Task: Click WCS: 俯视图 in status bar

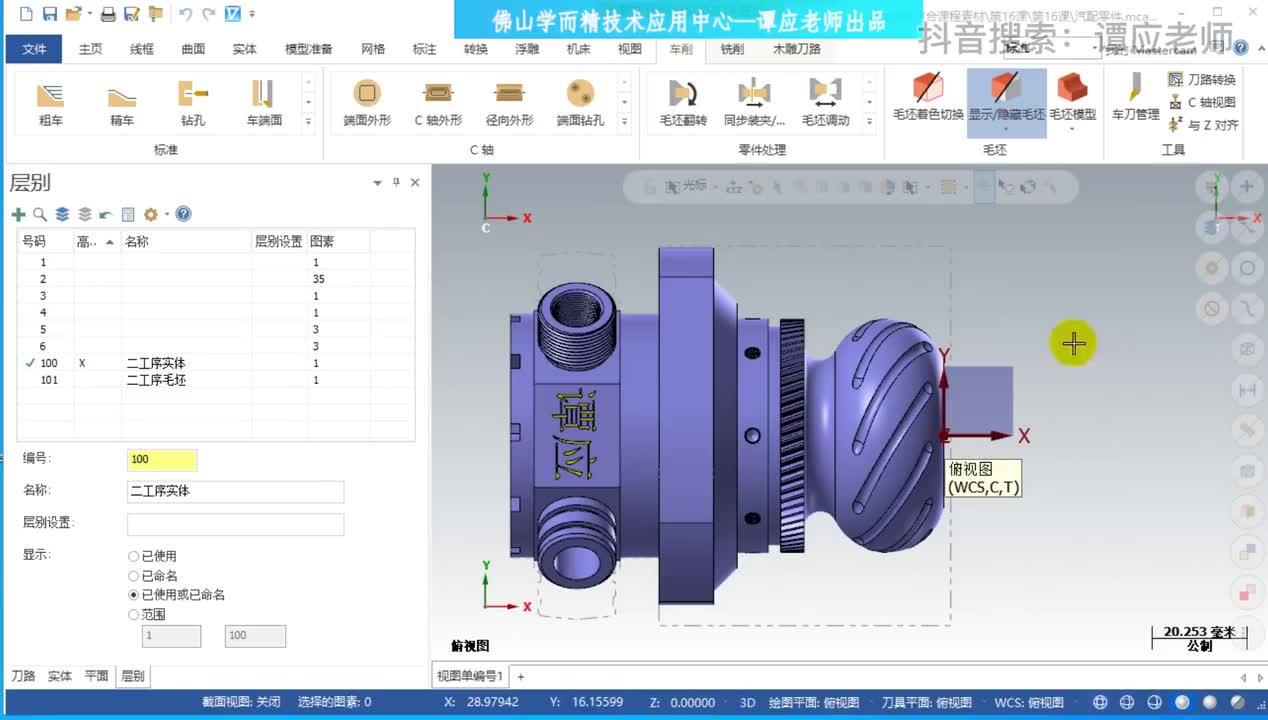Action: click(x=1029, y=702)
